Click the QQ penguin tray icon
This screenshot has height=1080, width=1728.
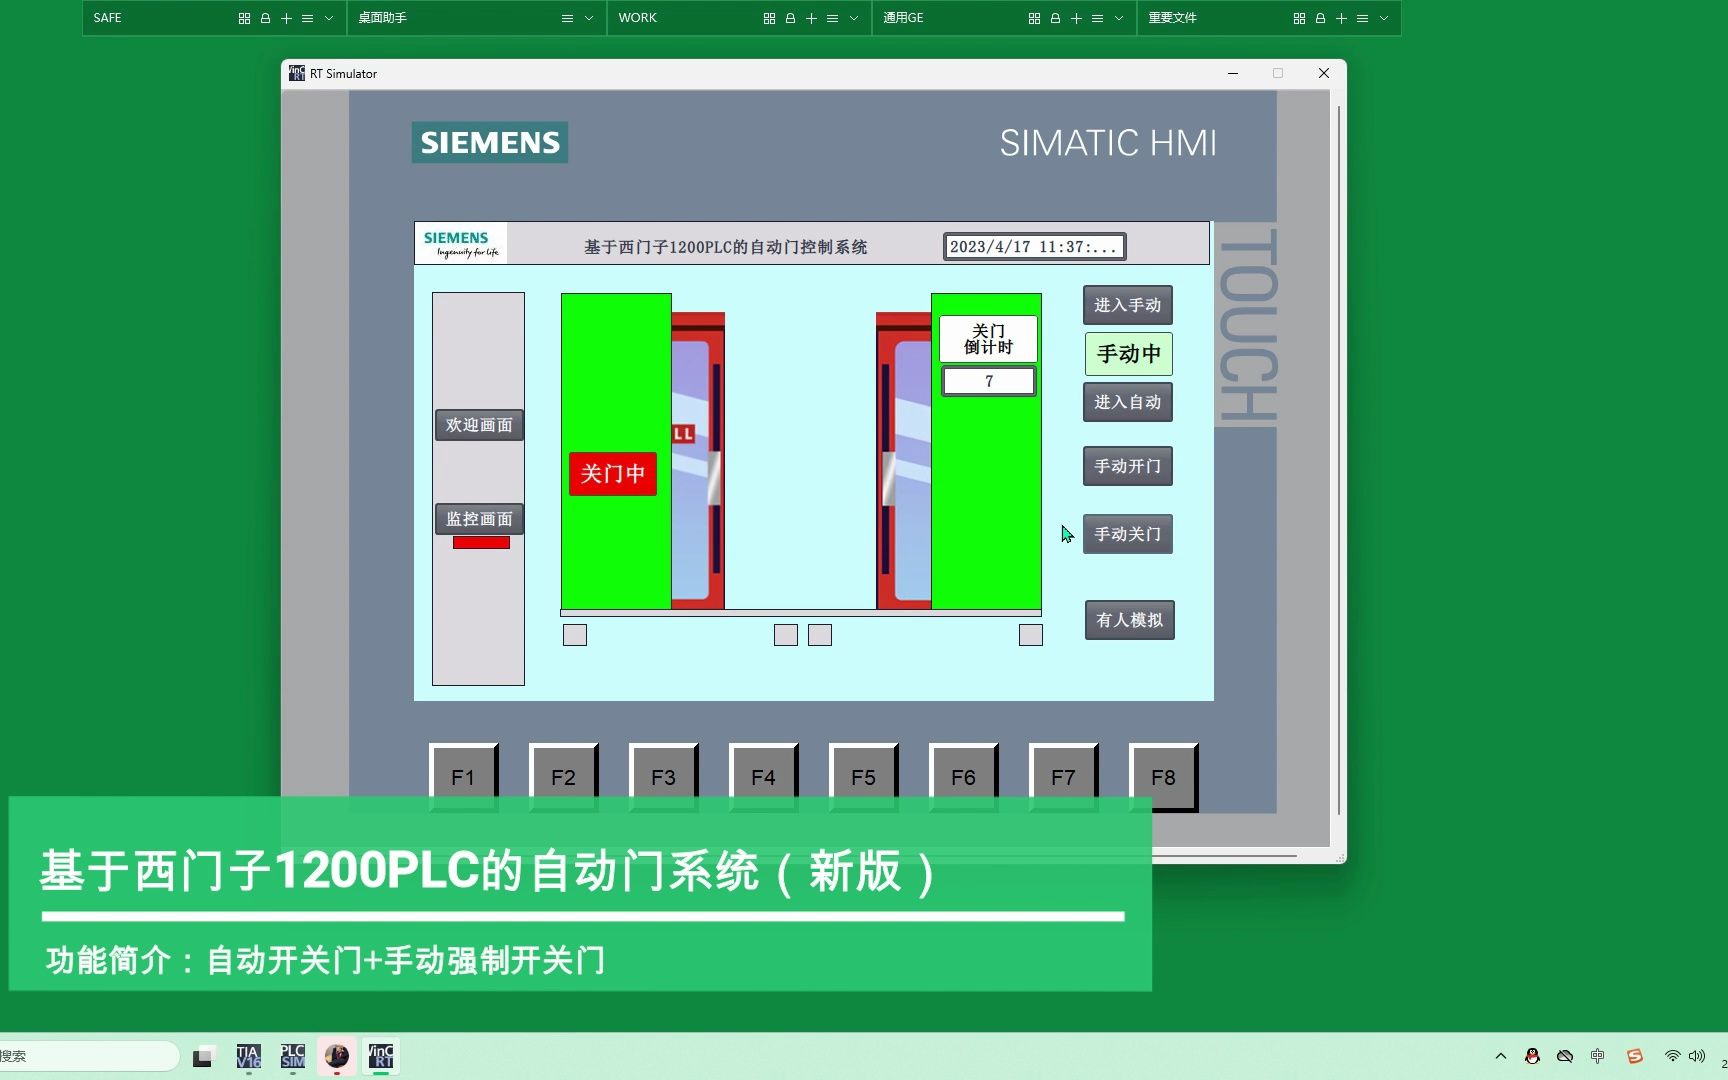click(1532, 1056)
